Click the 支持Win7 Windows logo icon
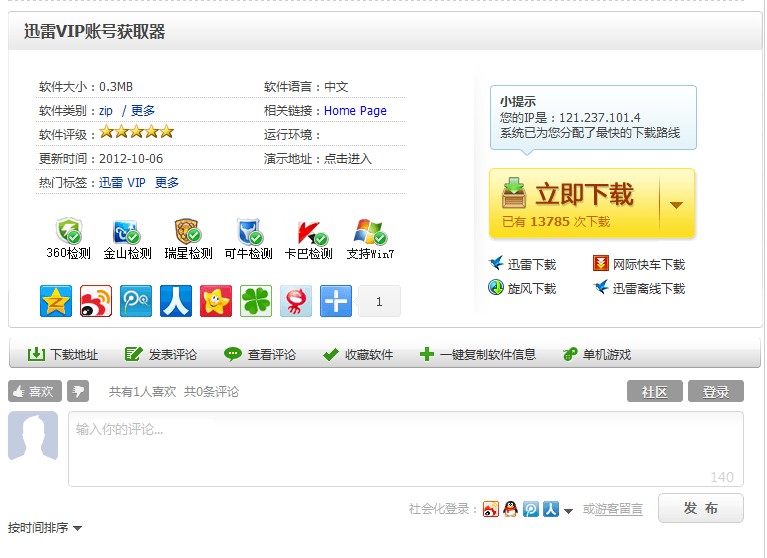The image size is (767, 558). coord(370,232)
